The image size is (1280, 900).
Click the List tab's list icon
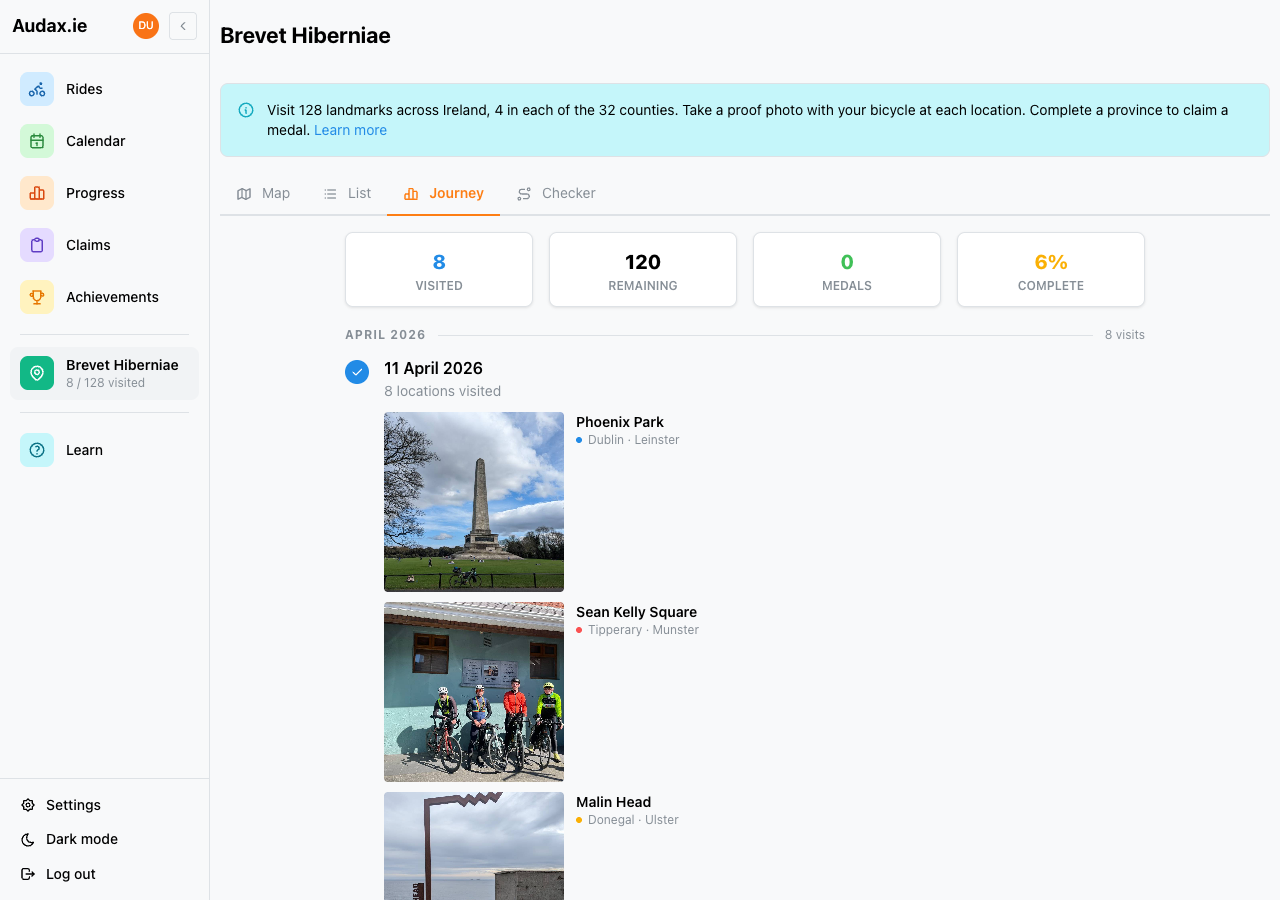point(330,194)
